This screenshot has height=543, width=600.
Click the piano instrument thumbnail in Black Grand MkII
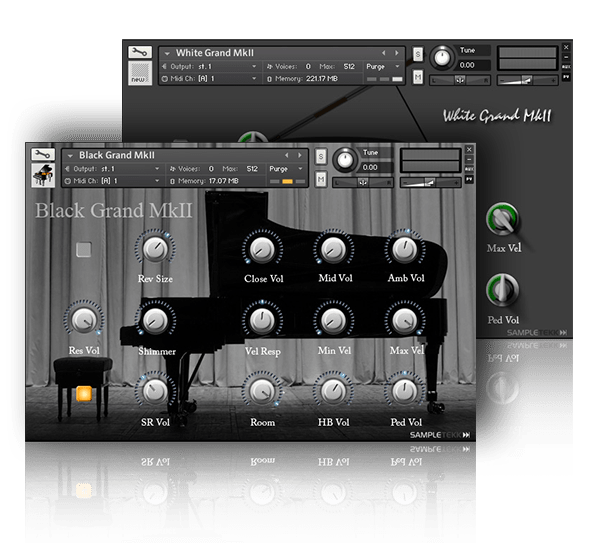pos(43,175)
